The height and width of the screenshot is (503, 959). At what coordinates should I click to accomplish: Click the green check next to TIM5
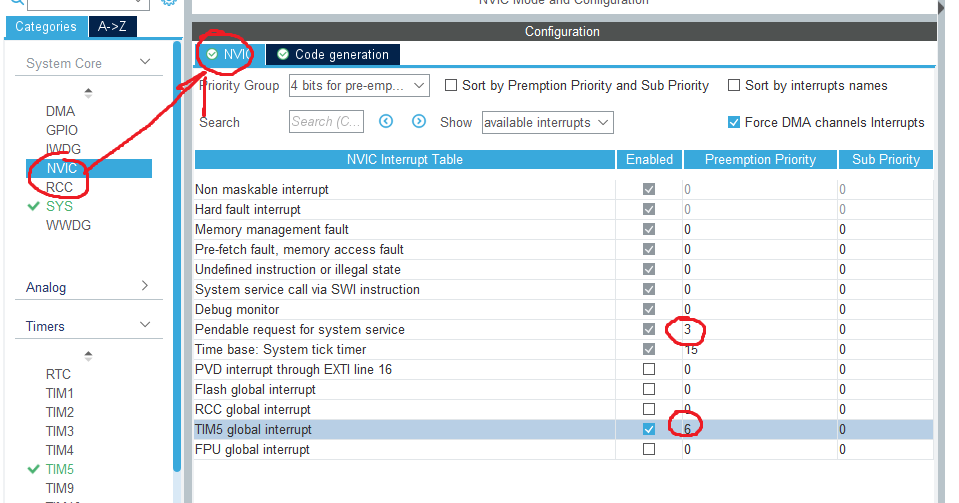[x=34, y=469]
